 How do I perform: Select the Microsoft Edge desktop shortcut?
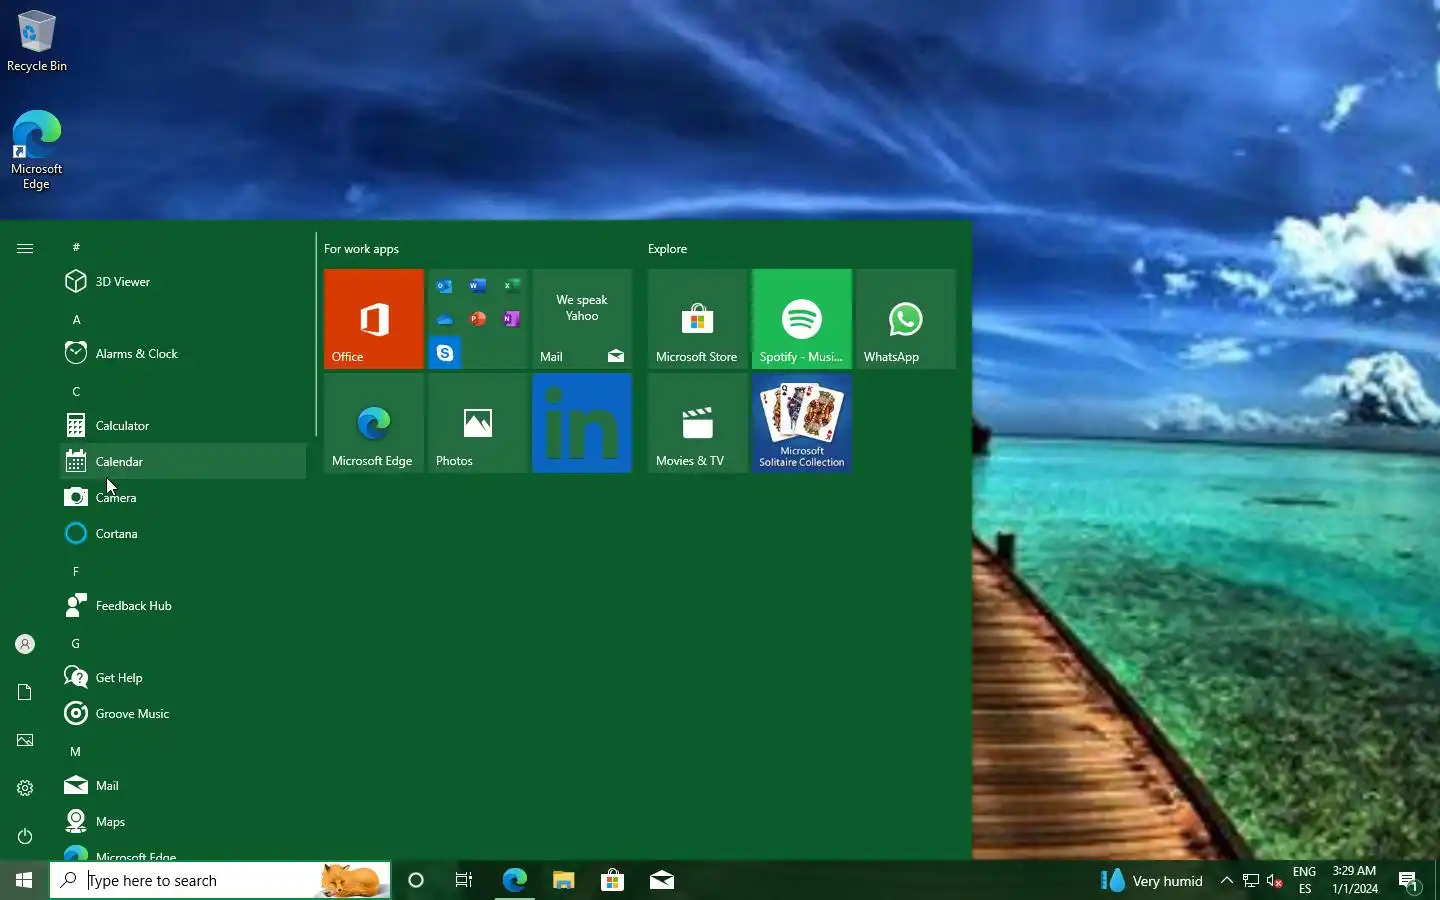coord(37,150)
